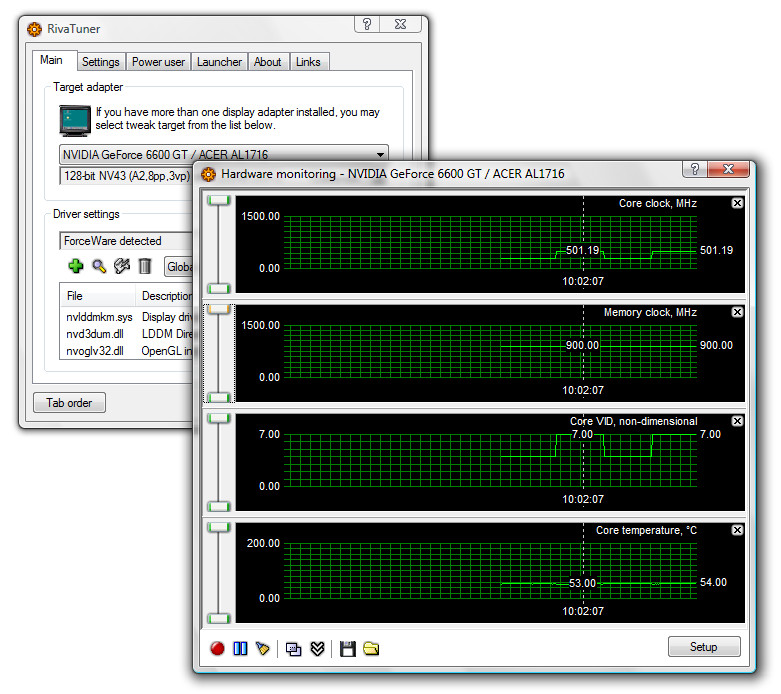781x694 pixels.
Task: Click the lower slider handle of Core VID graph
Action: click(x=219, y=507)
